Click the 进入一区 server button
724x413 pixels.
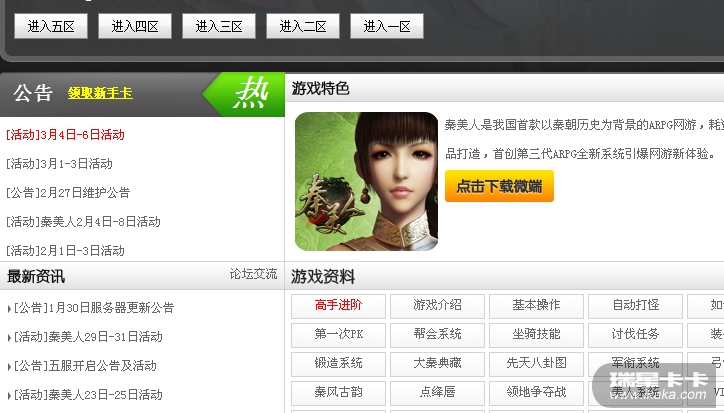click(x=387, y=26)
